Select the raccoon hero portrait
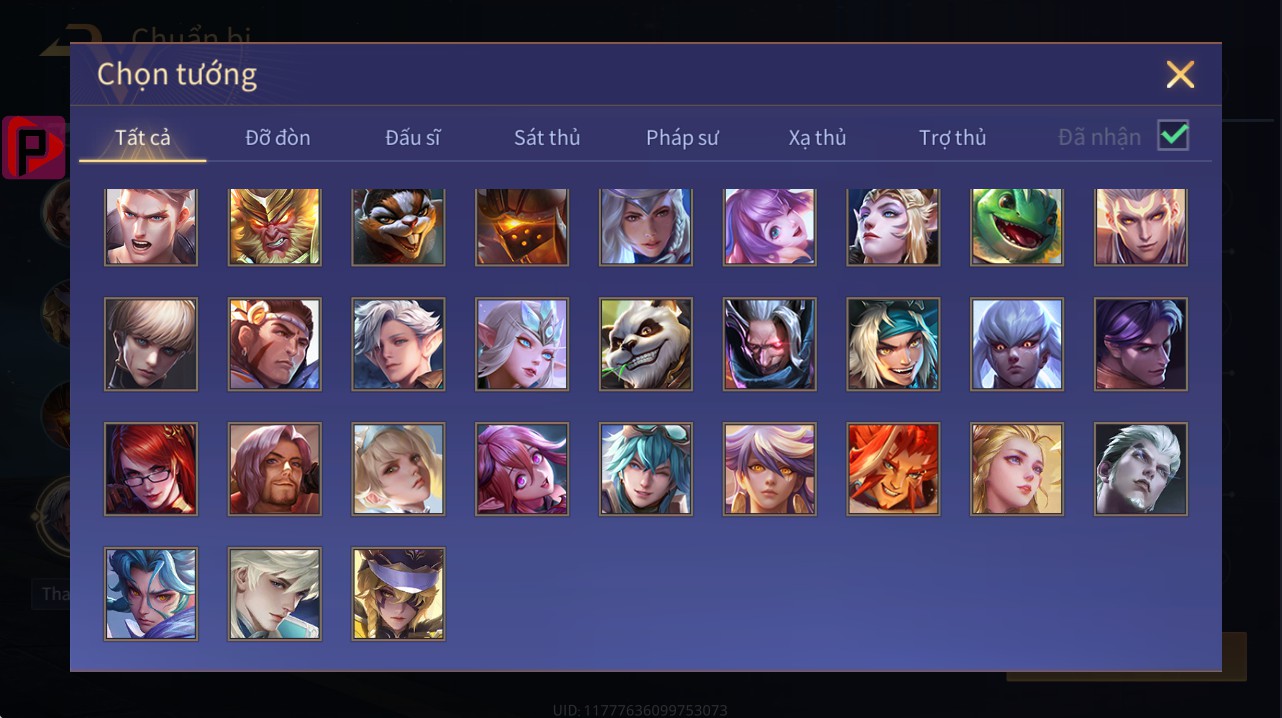This screenshot has width=1282, height=718. [398, 226]
